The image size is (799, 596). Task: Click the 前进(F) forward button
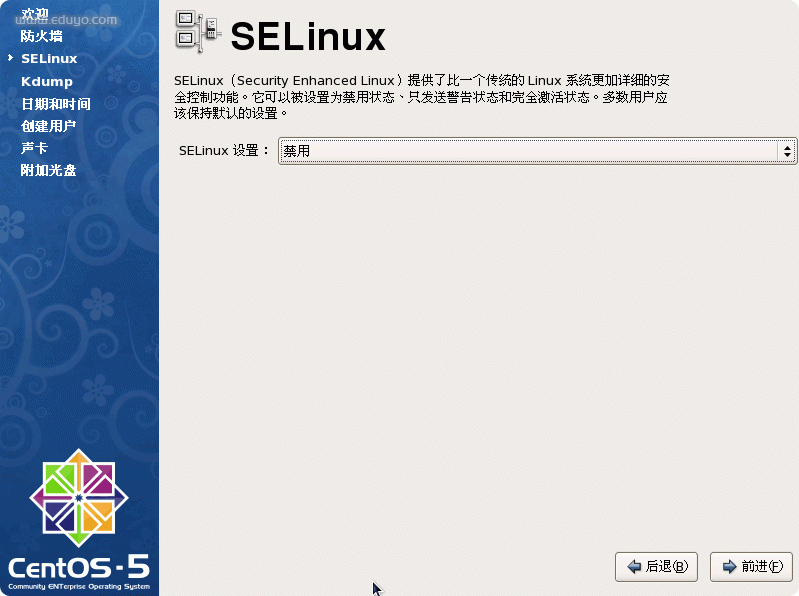pos(752,566)
